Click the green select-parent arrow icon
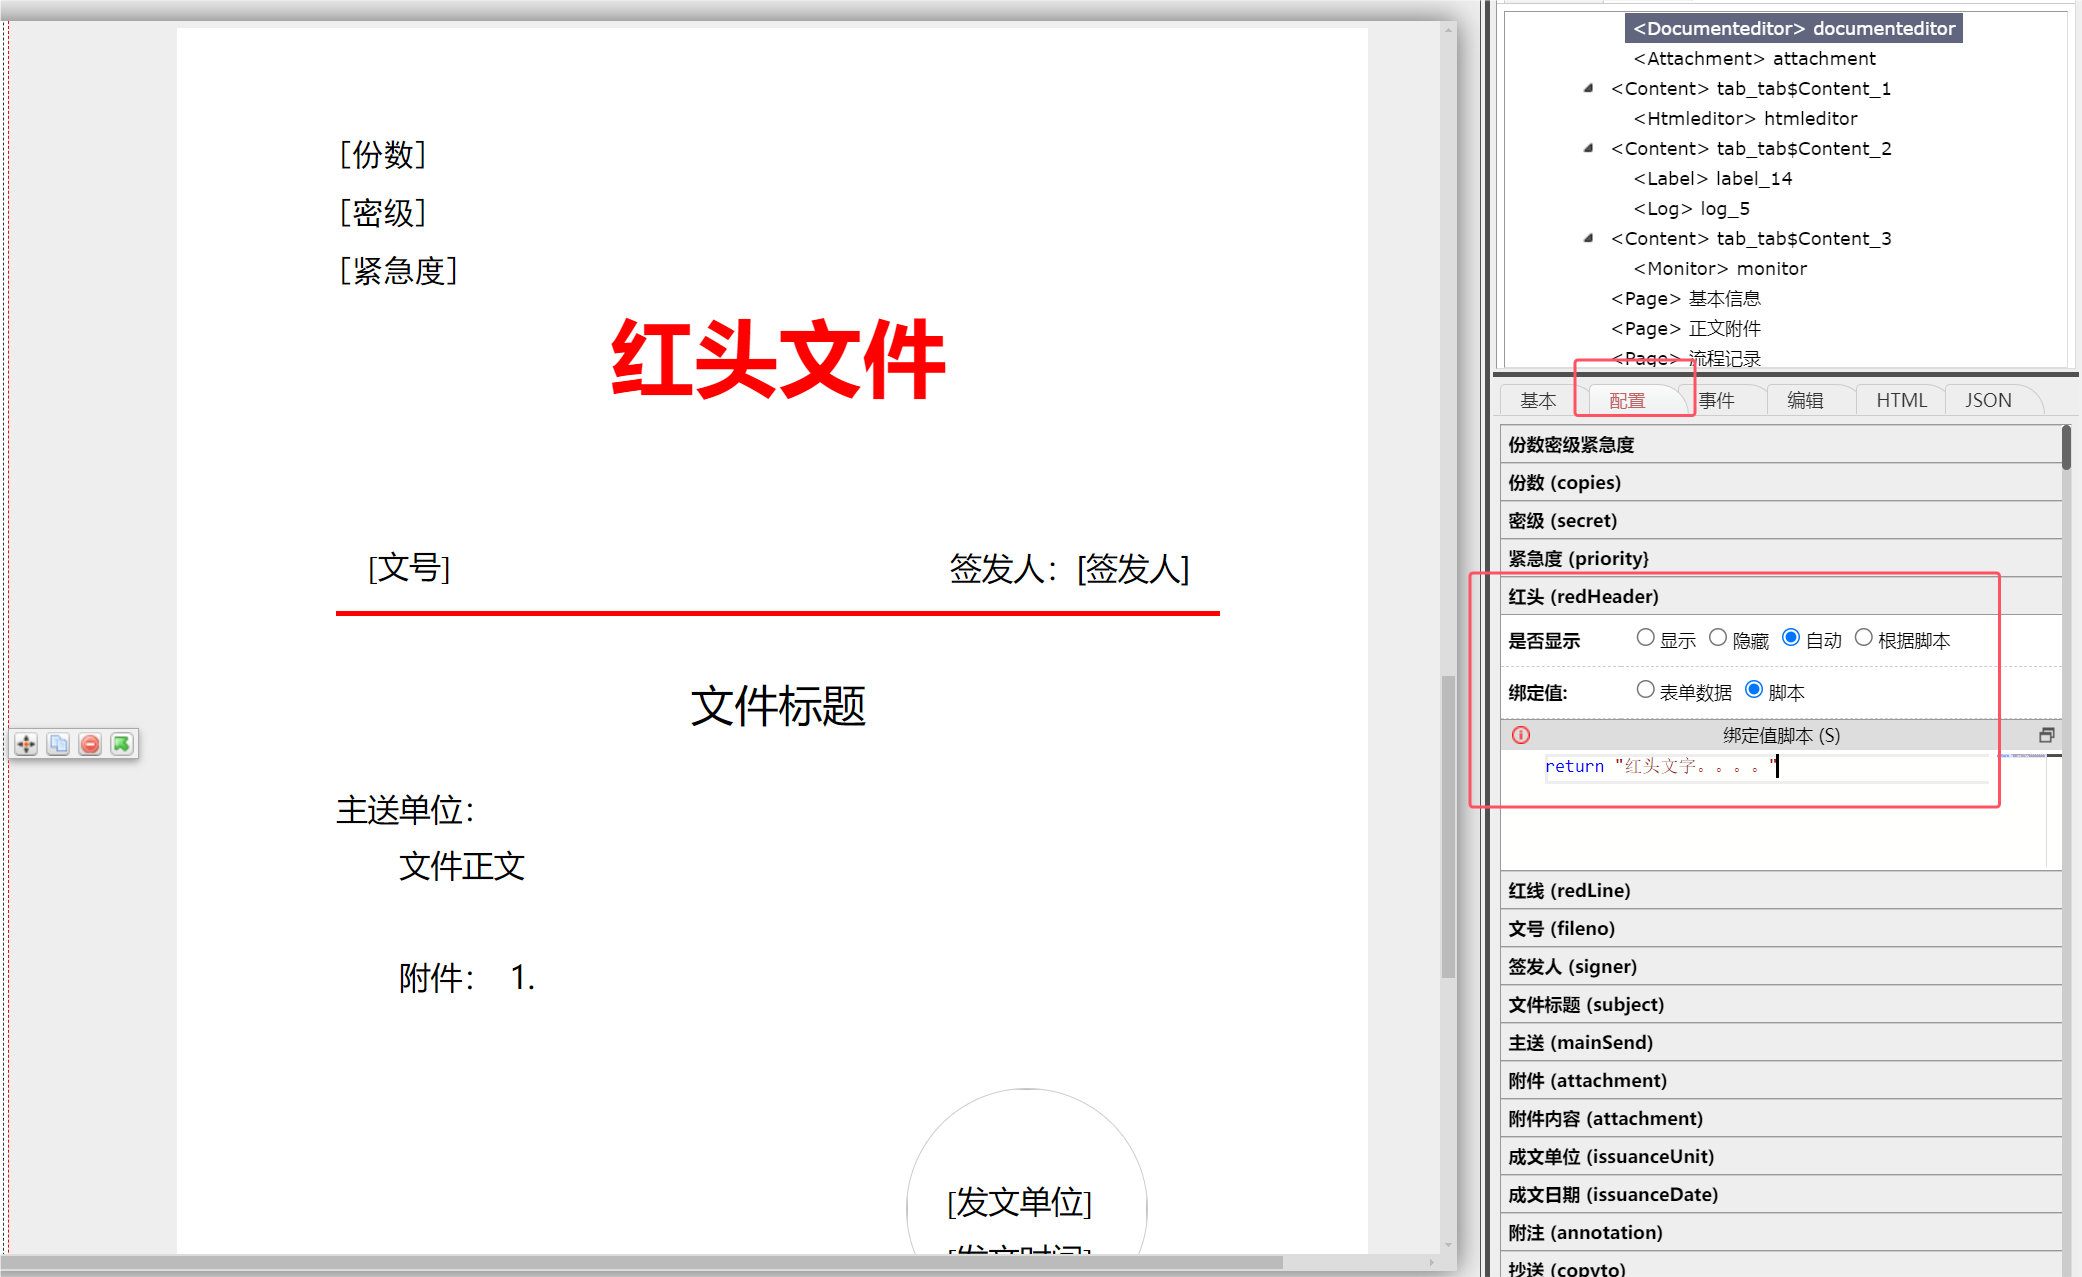Screen dimensions: 2082x1277 pos(121,744)
